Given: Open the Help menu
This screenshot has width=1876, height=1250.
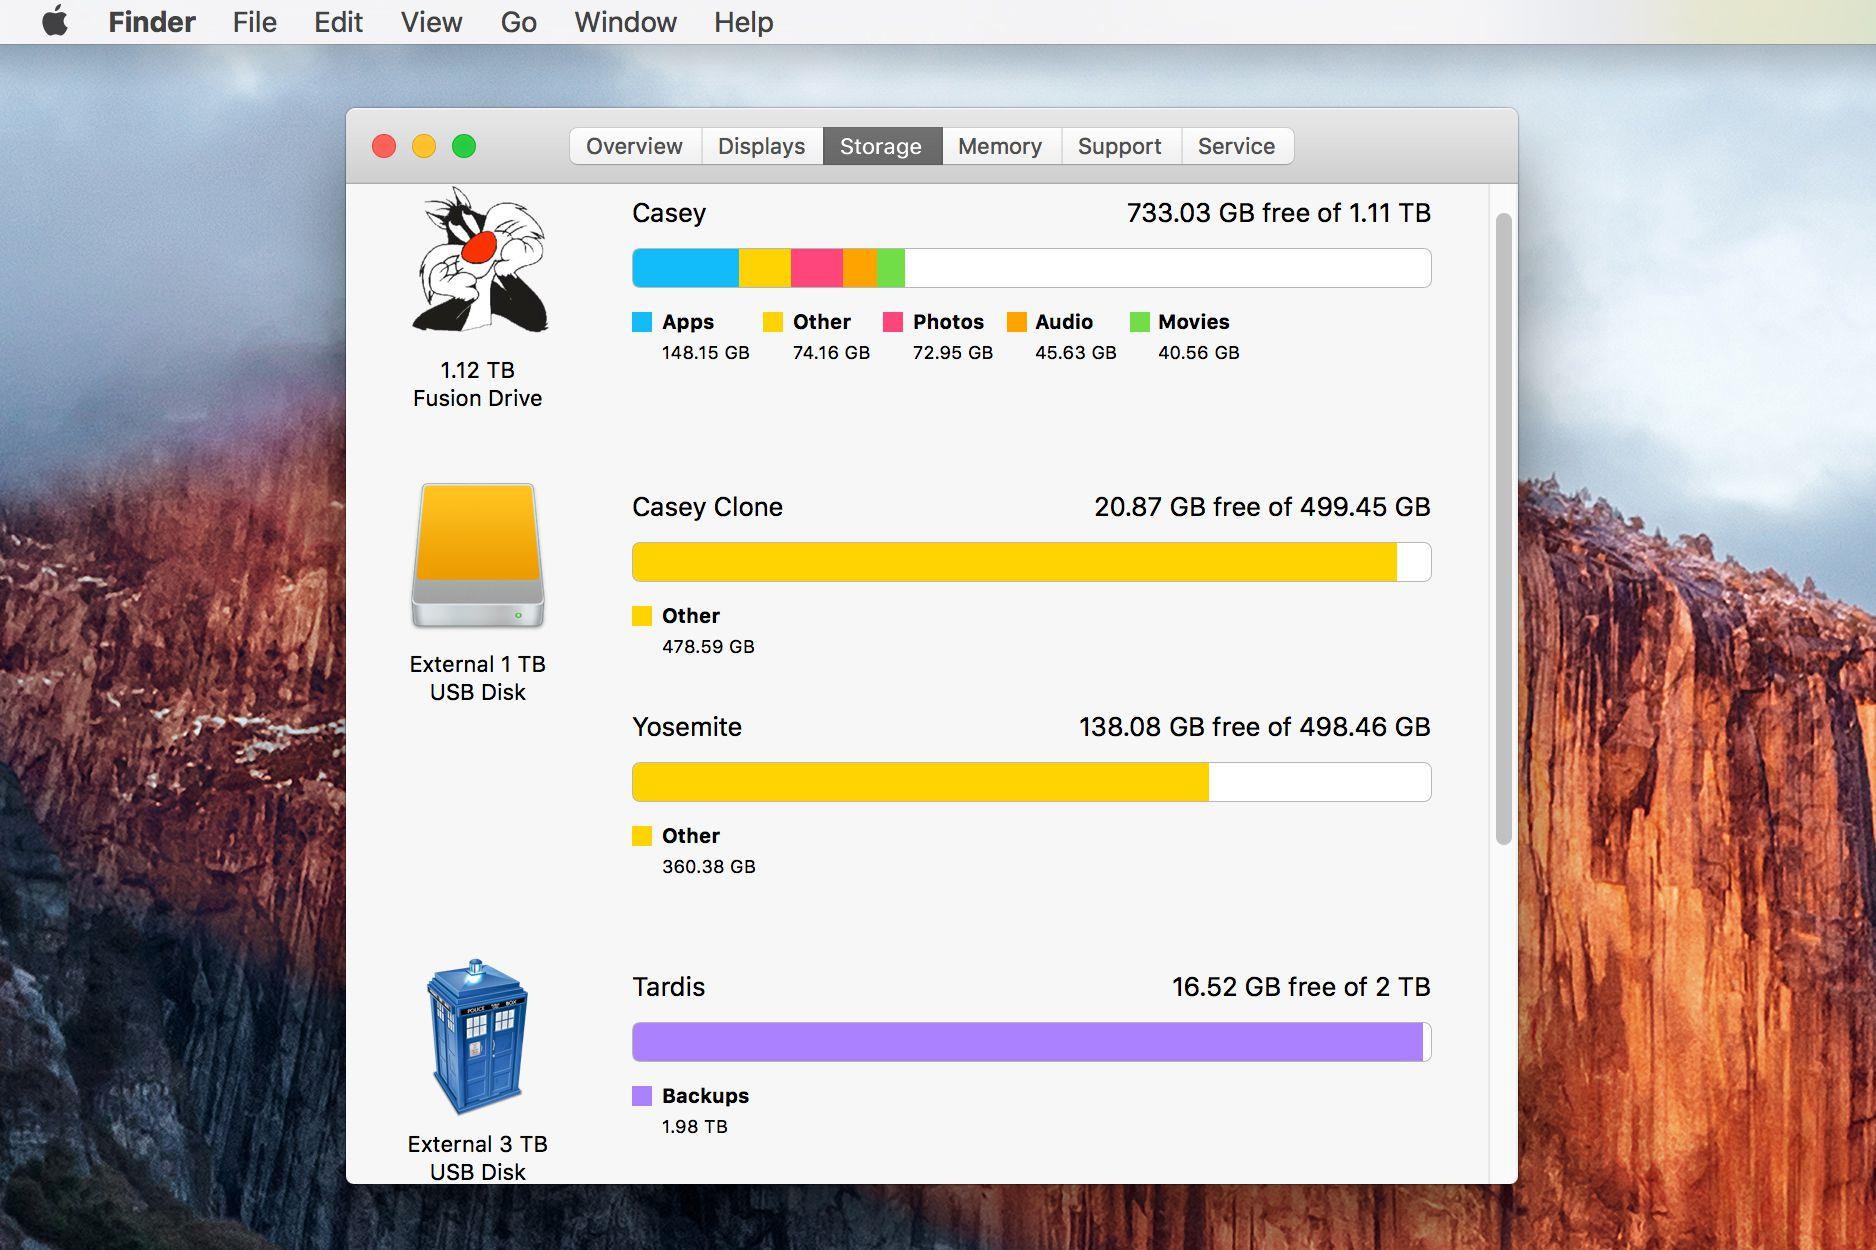Looking at the screenshot, I should pos(743,22).
